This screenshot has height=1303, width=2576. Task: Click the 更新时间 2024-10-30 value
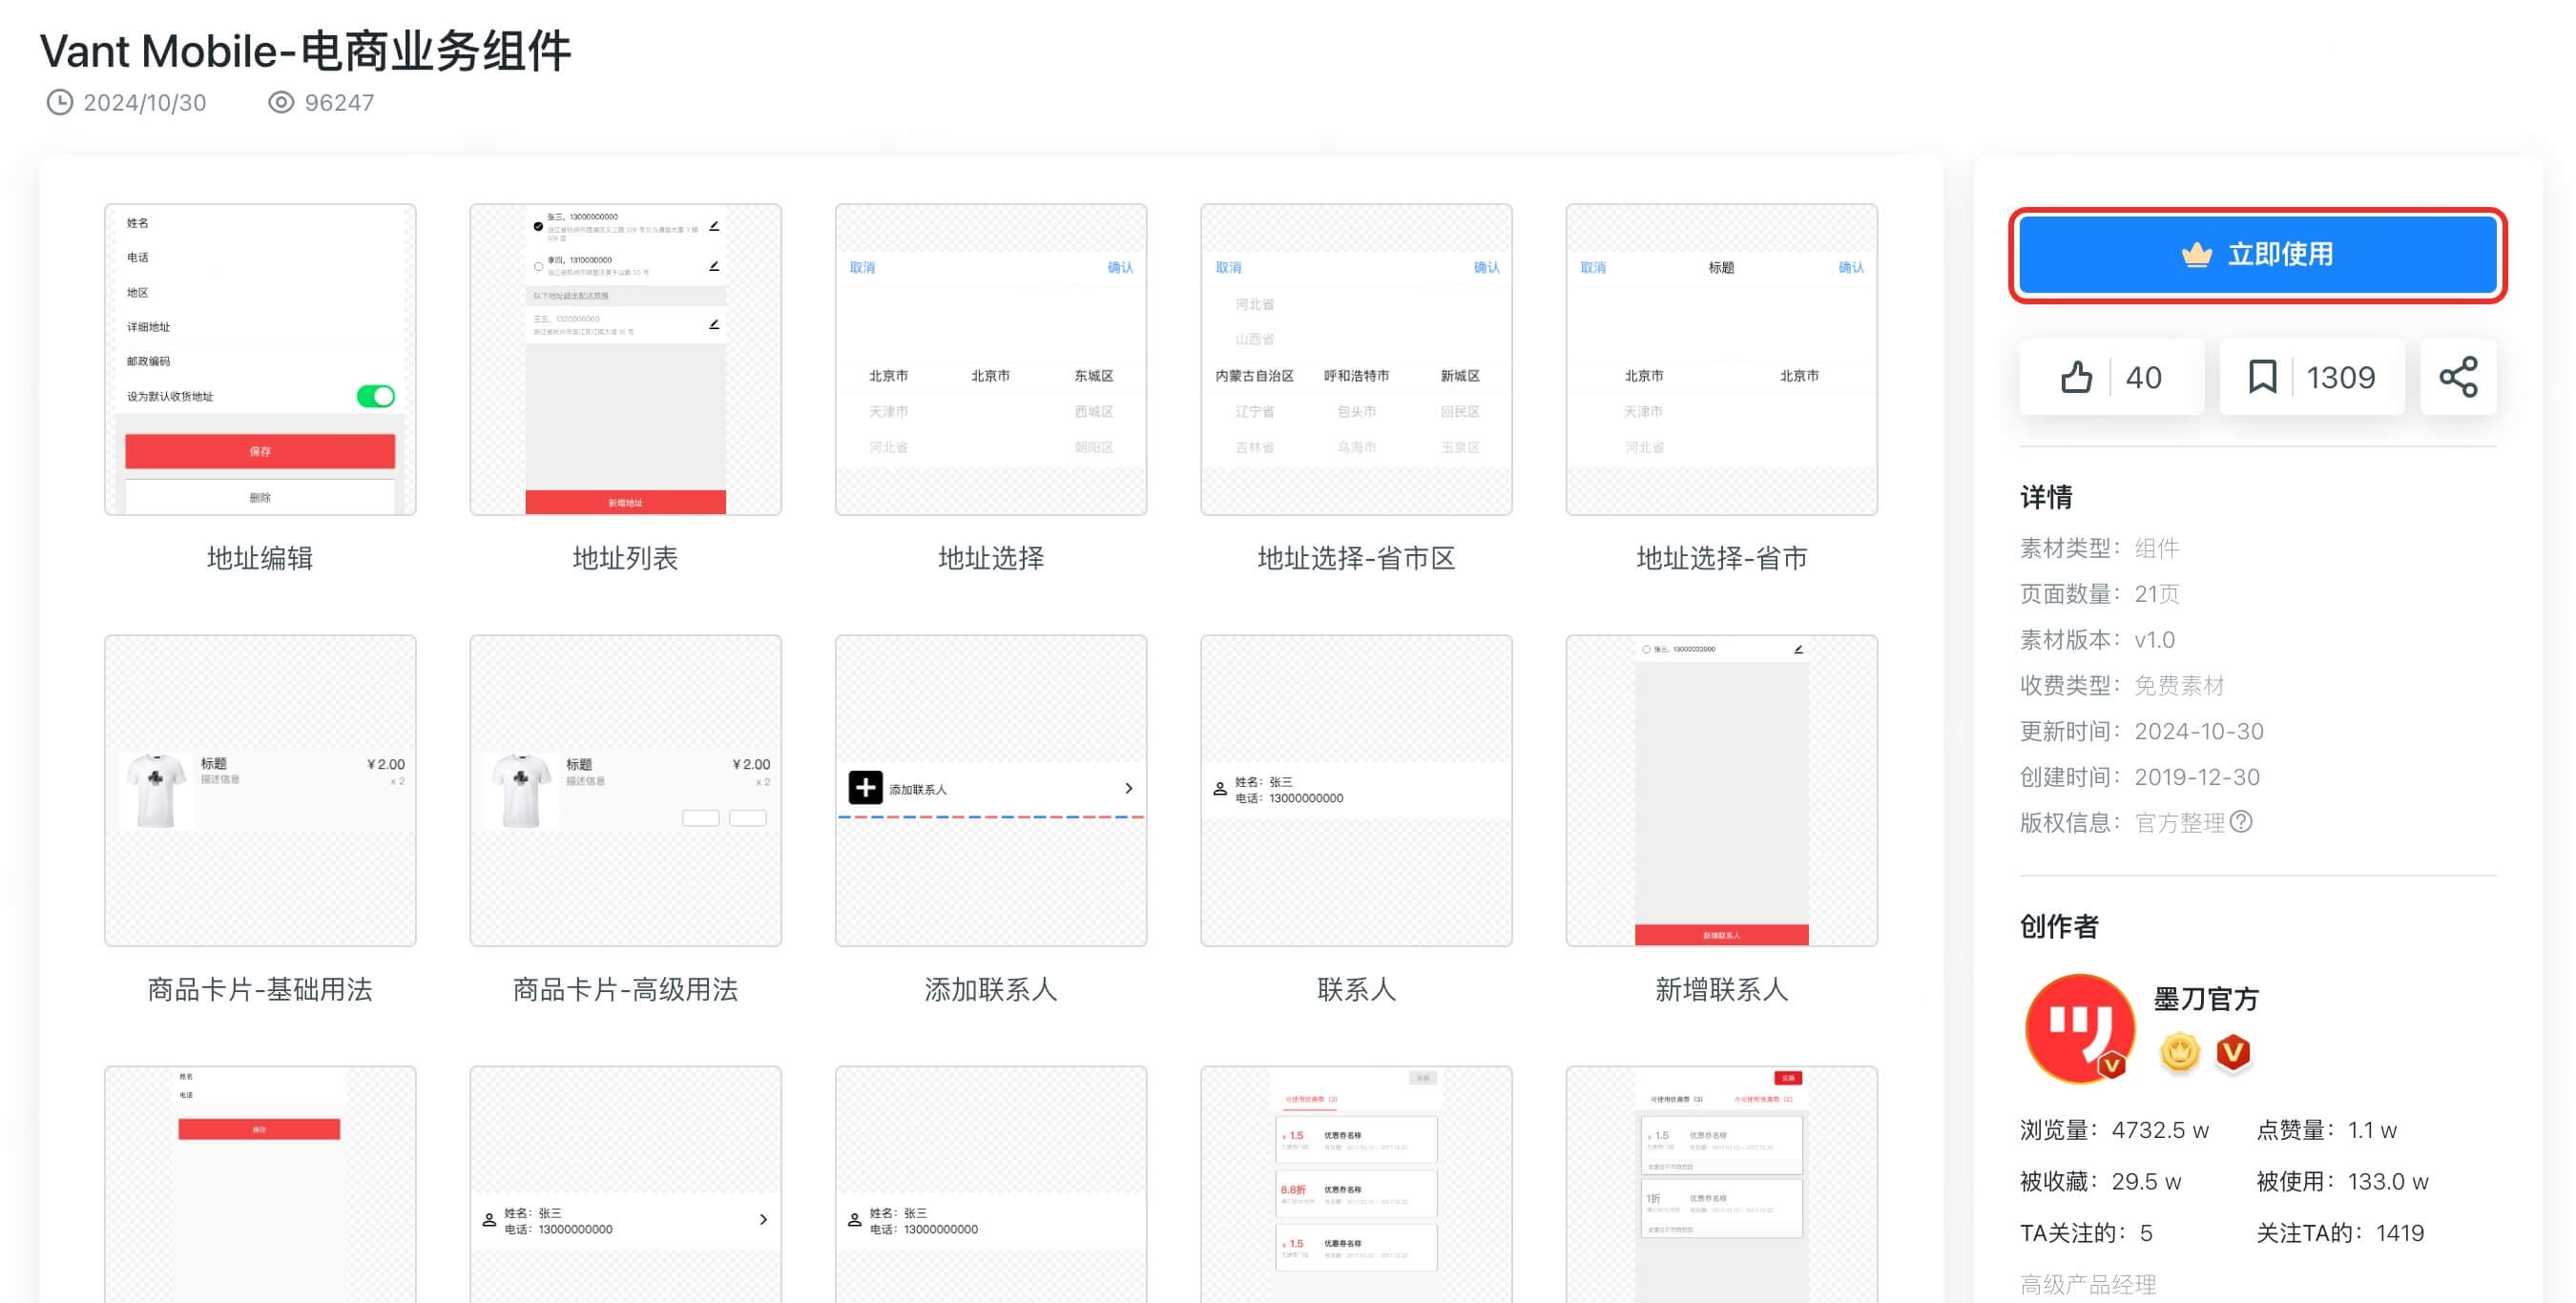click(x=2199, y=731)
